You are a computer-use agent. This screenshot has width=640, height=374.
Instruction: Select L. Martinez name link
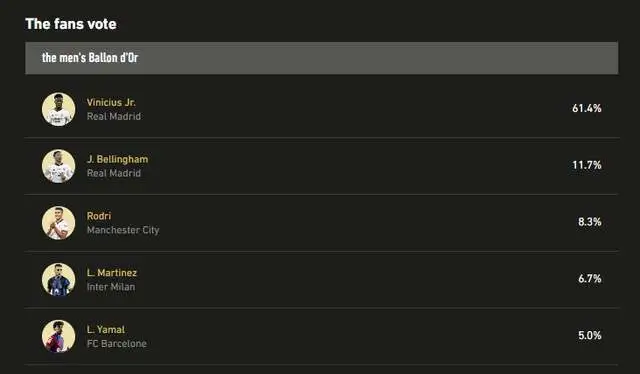pos(112,273)
